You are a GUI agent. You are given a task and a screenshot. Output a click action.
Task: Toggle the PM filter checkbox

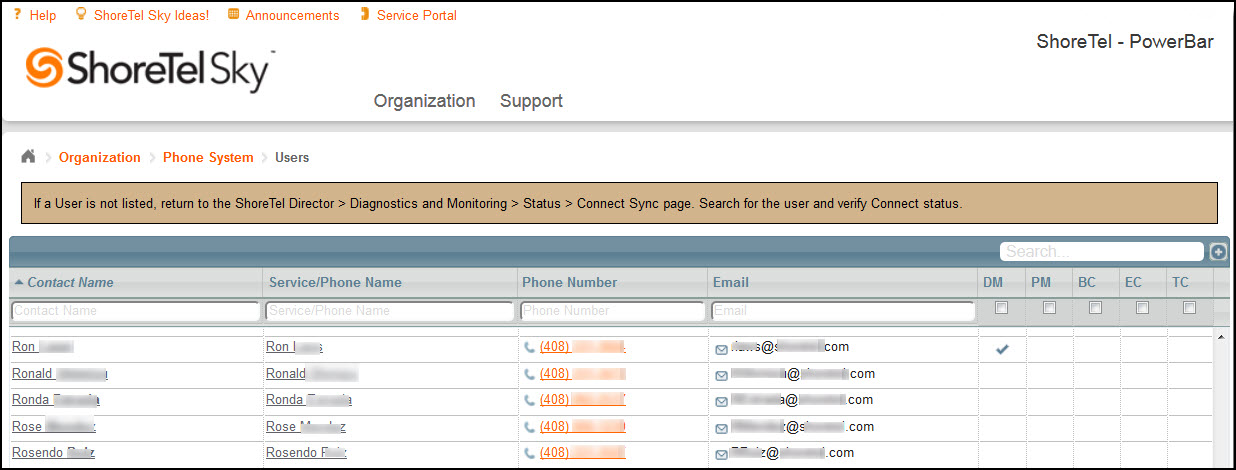pyautogui.click(x=1049, y=308)
